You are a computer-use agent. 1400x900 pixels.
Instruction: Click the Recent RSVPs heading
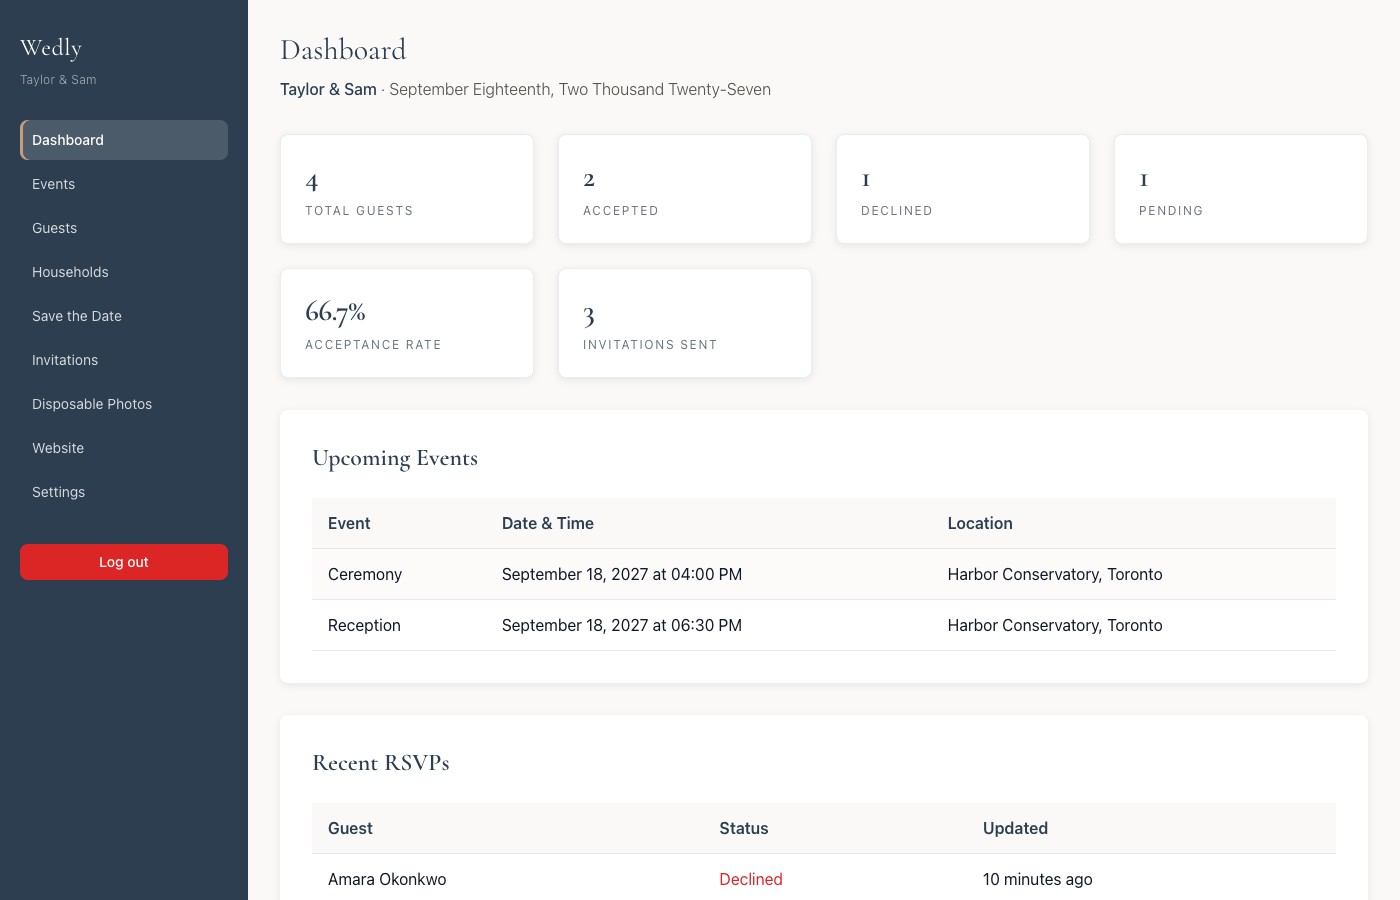point(381,763)
